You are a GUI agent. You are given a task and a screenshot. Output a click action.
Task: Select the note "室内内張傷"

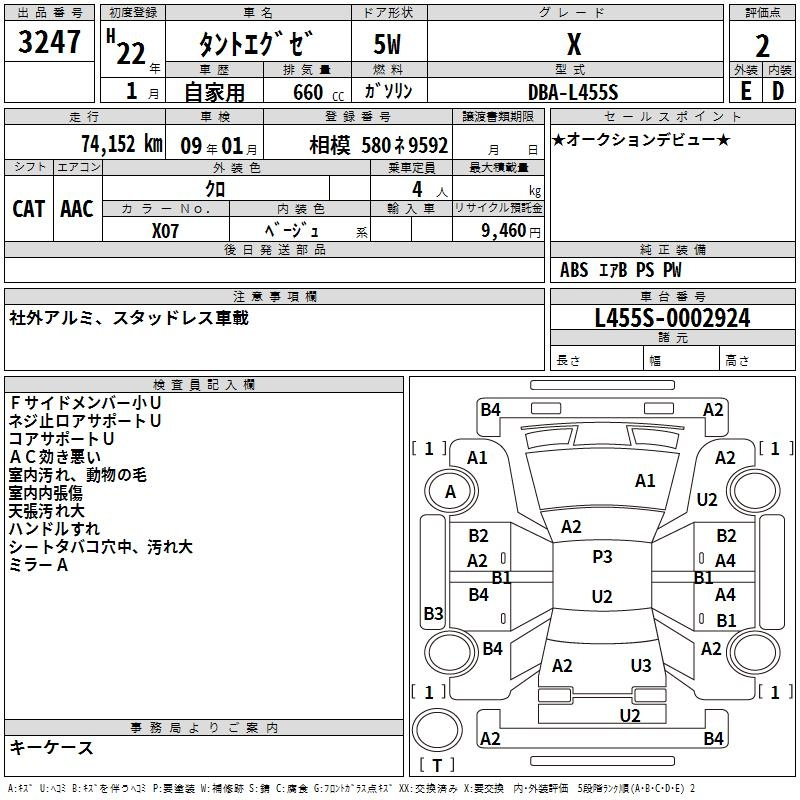tap(45, 493)
